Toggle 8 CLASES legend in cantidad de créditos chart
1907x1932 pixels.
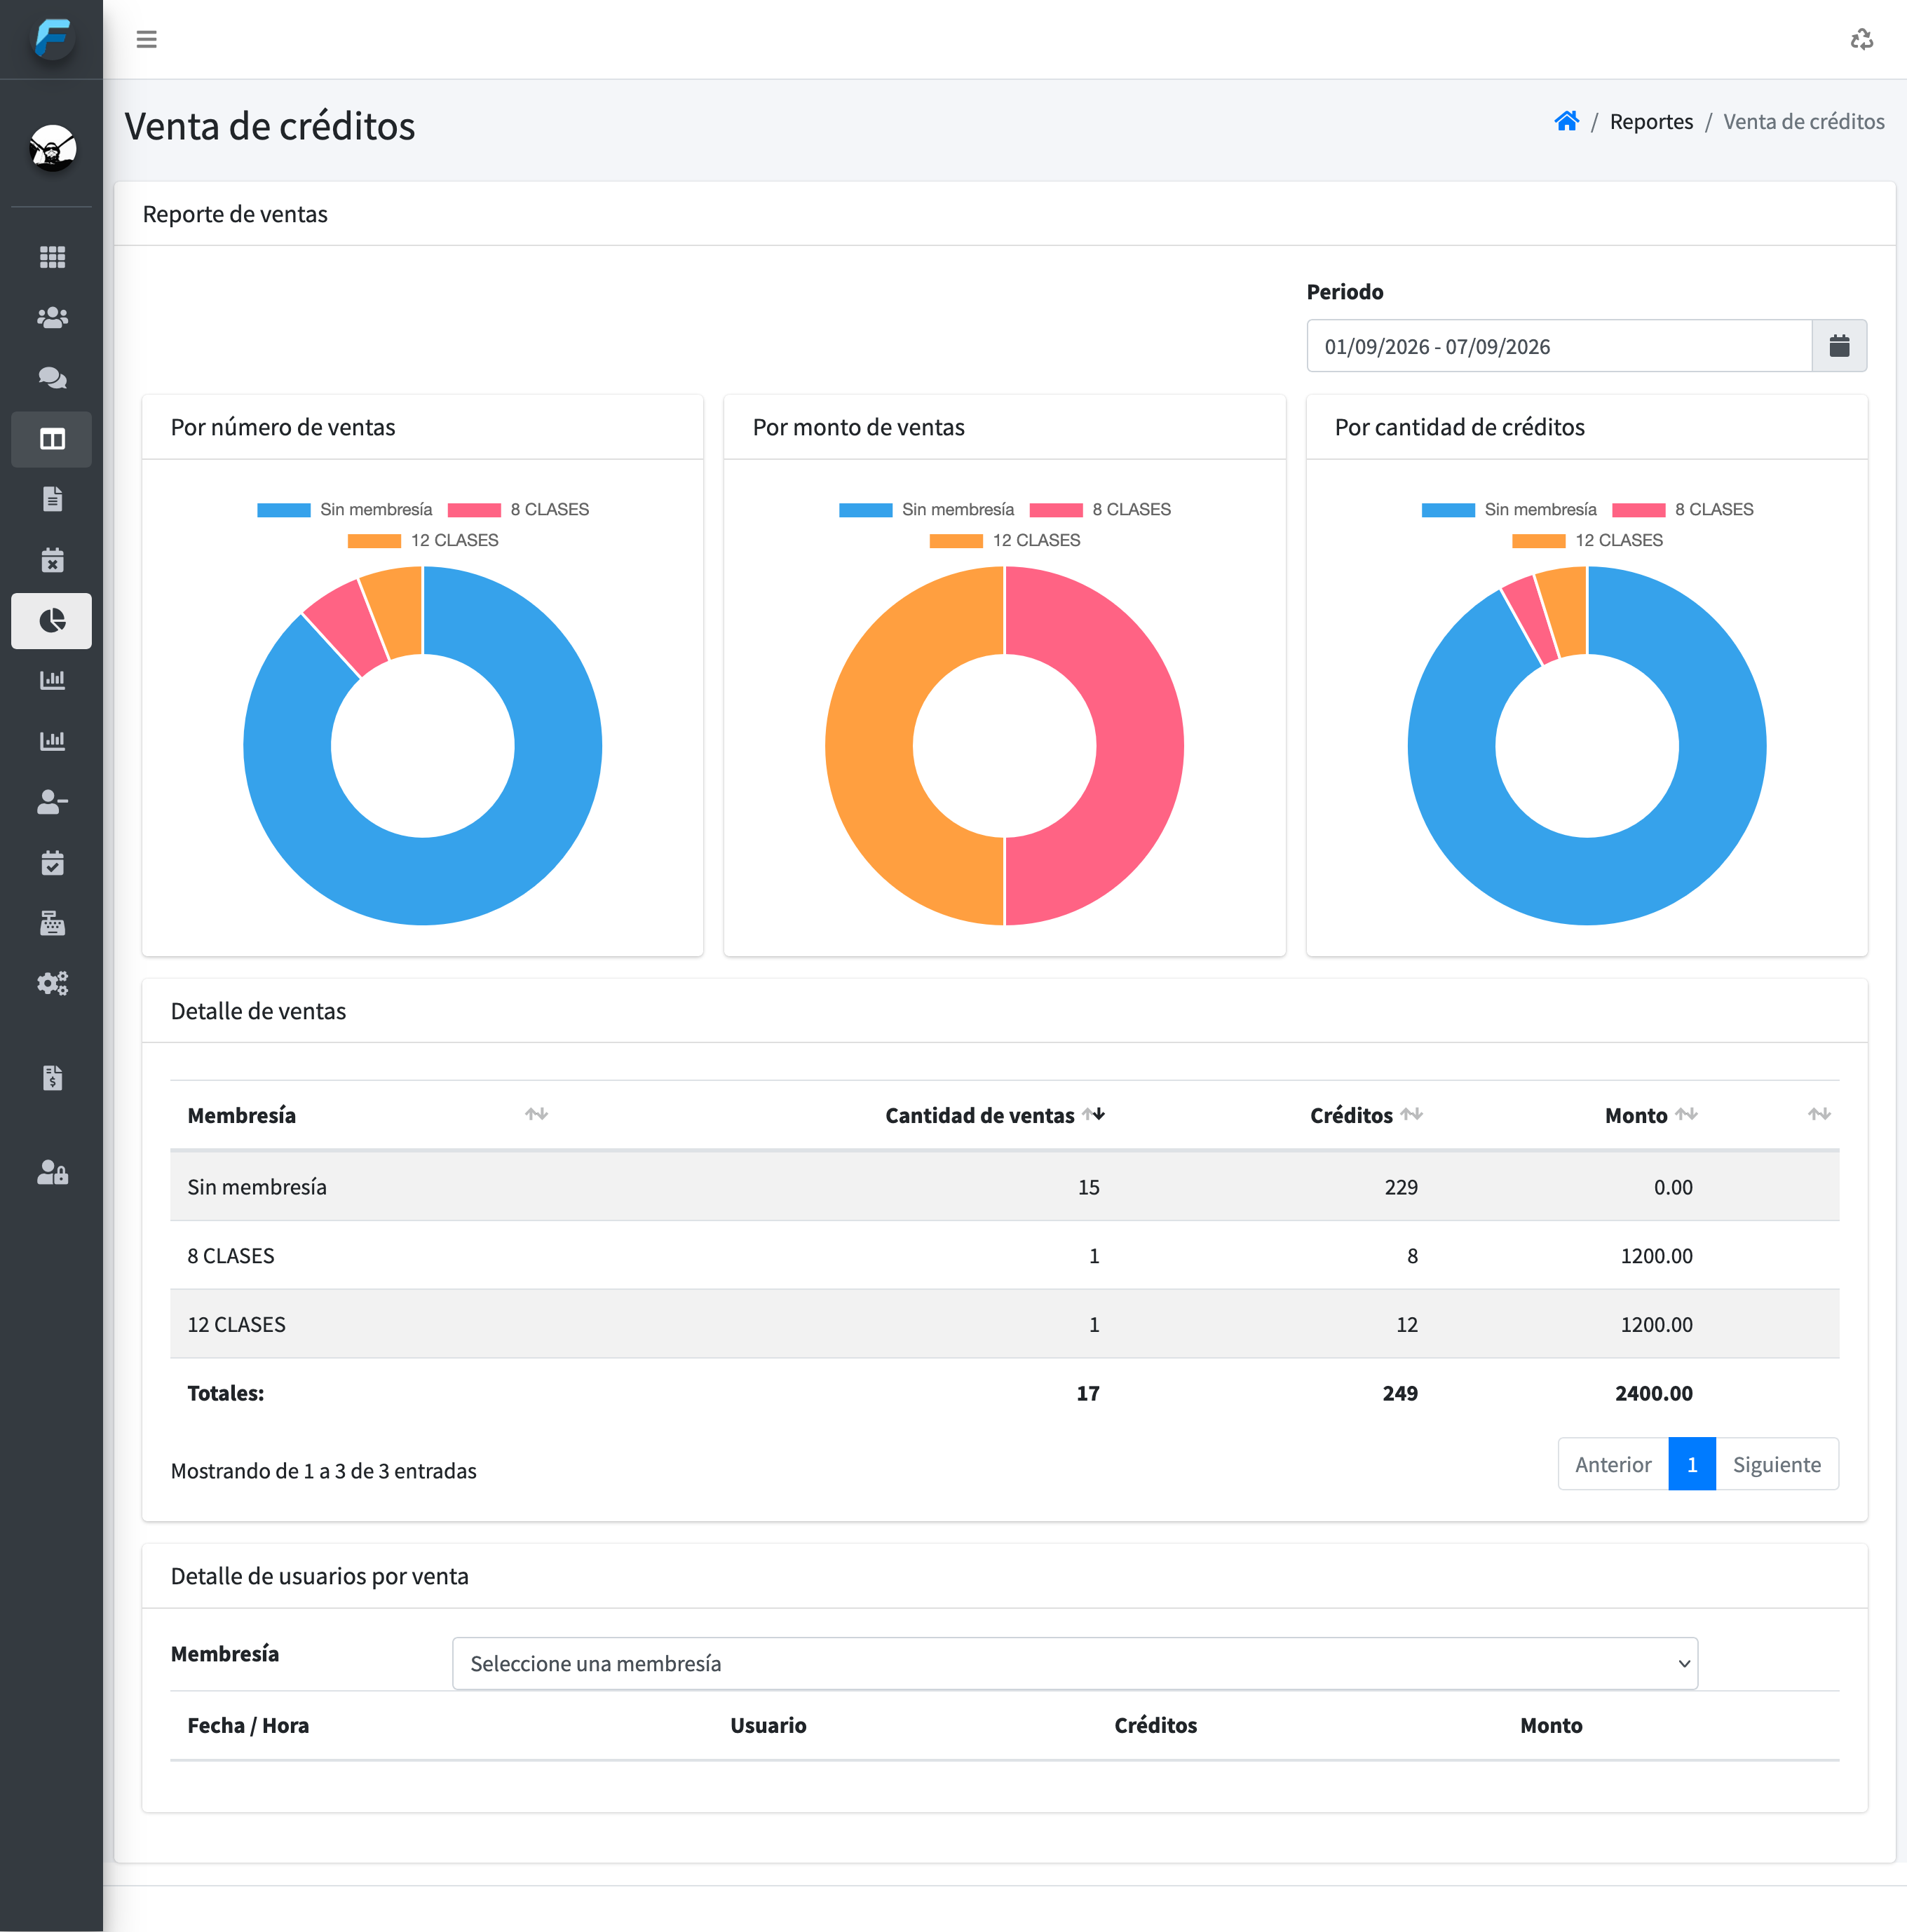1683,509
